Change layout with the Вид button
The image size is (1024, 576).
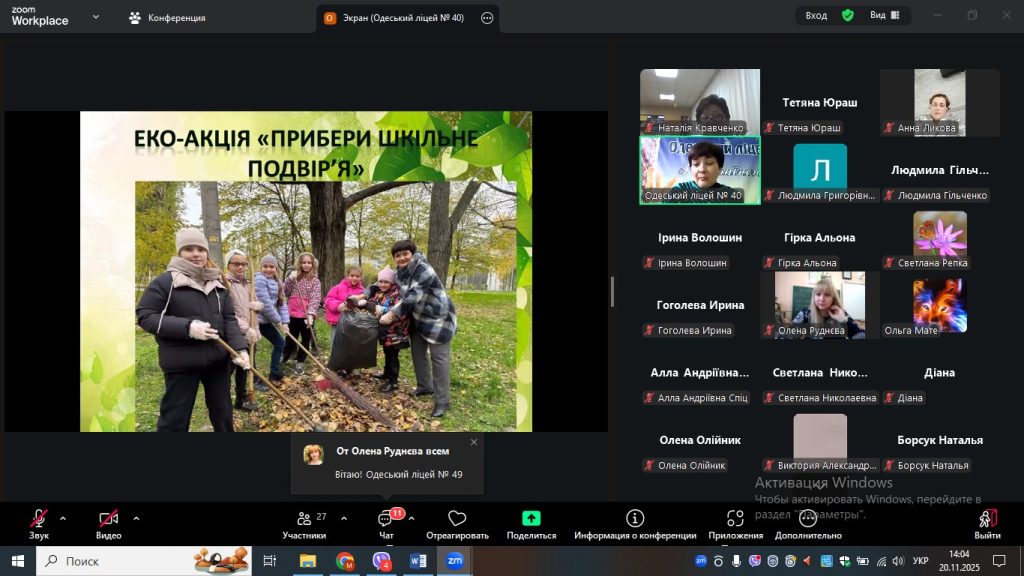(x=884, y=16)
